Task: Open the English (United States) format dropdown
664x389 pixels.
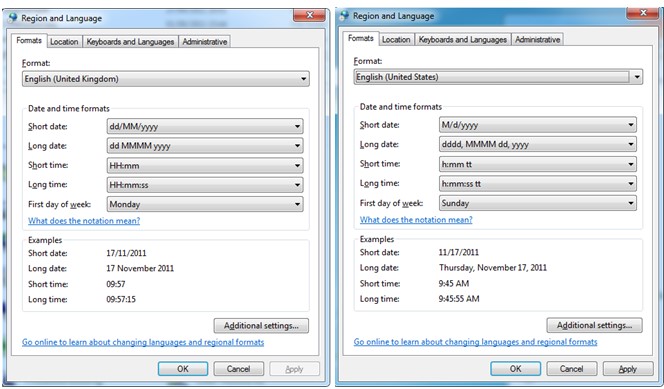Action: 498,77
